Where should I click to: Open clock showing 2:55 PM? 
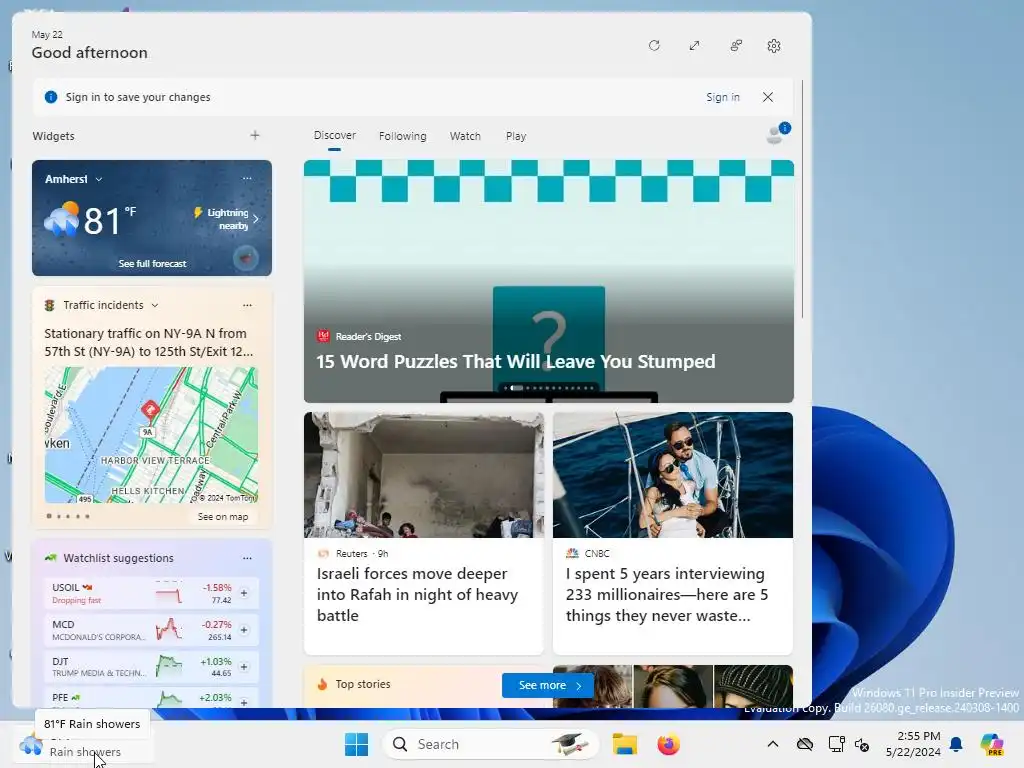912,744
